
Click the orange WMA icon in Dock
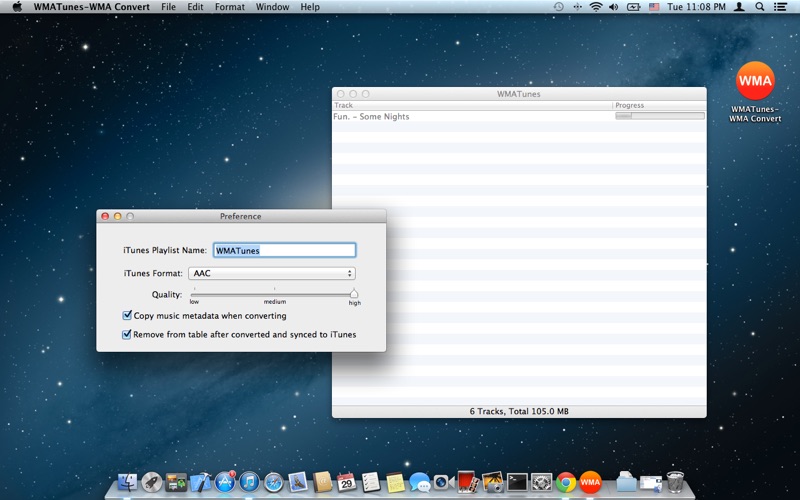tap(590, 482)
